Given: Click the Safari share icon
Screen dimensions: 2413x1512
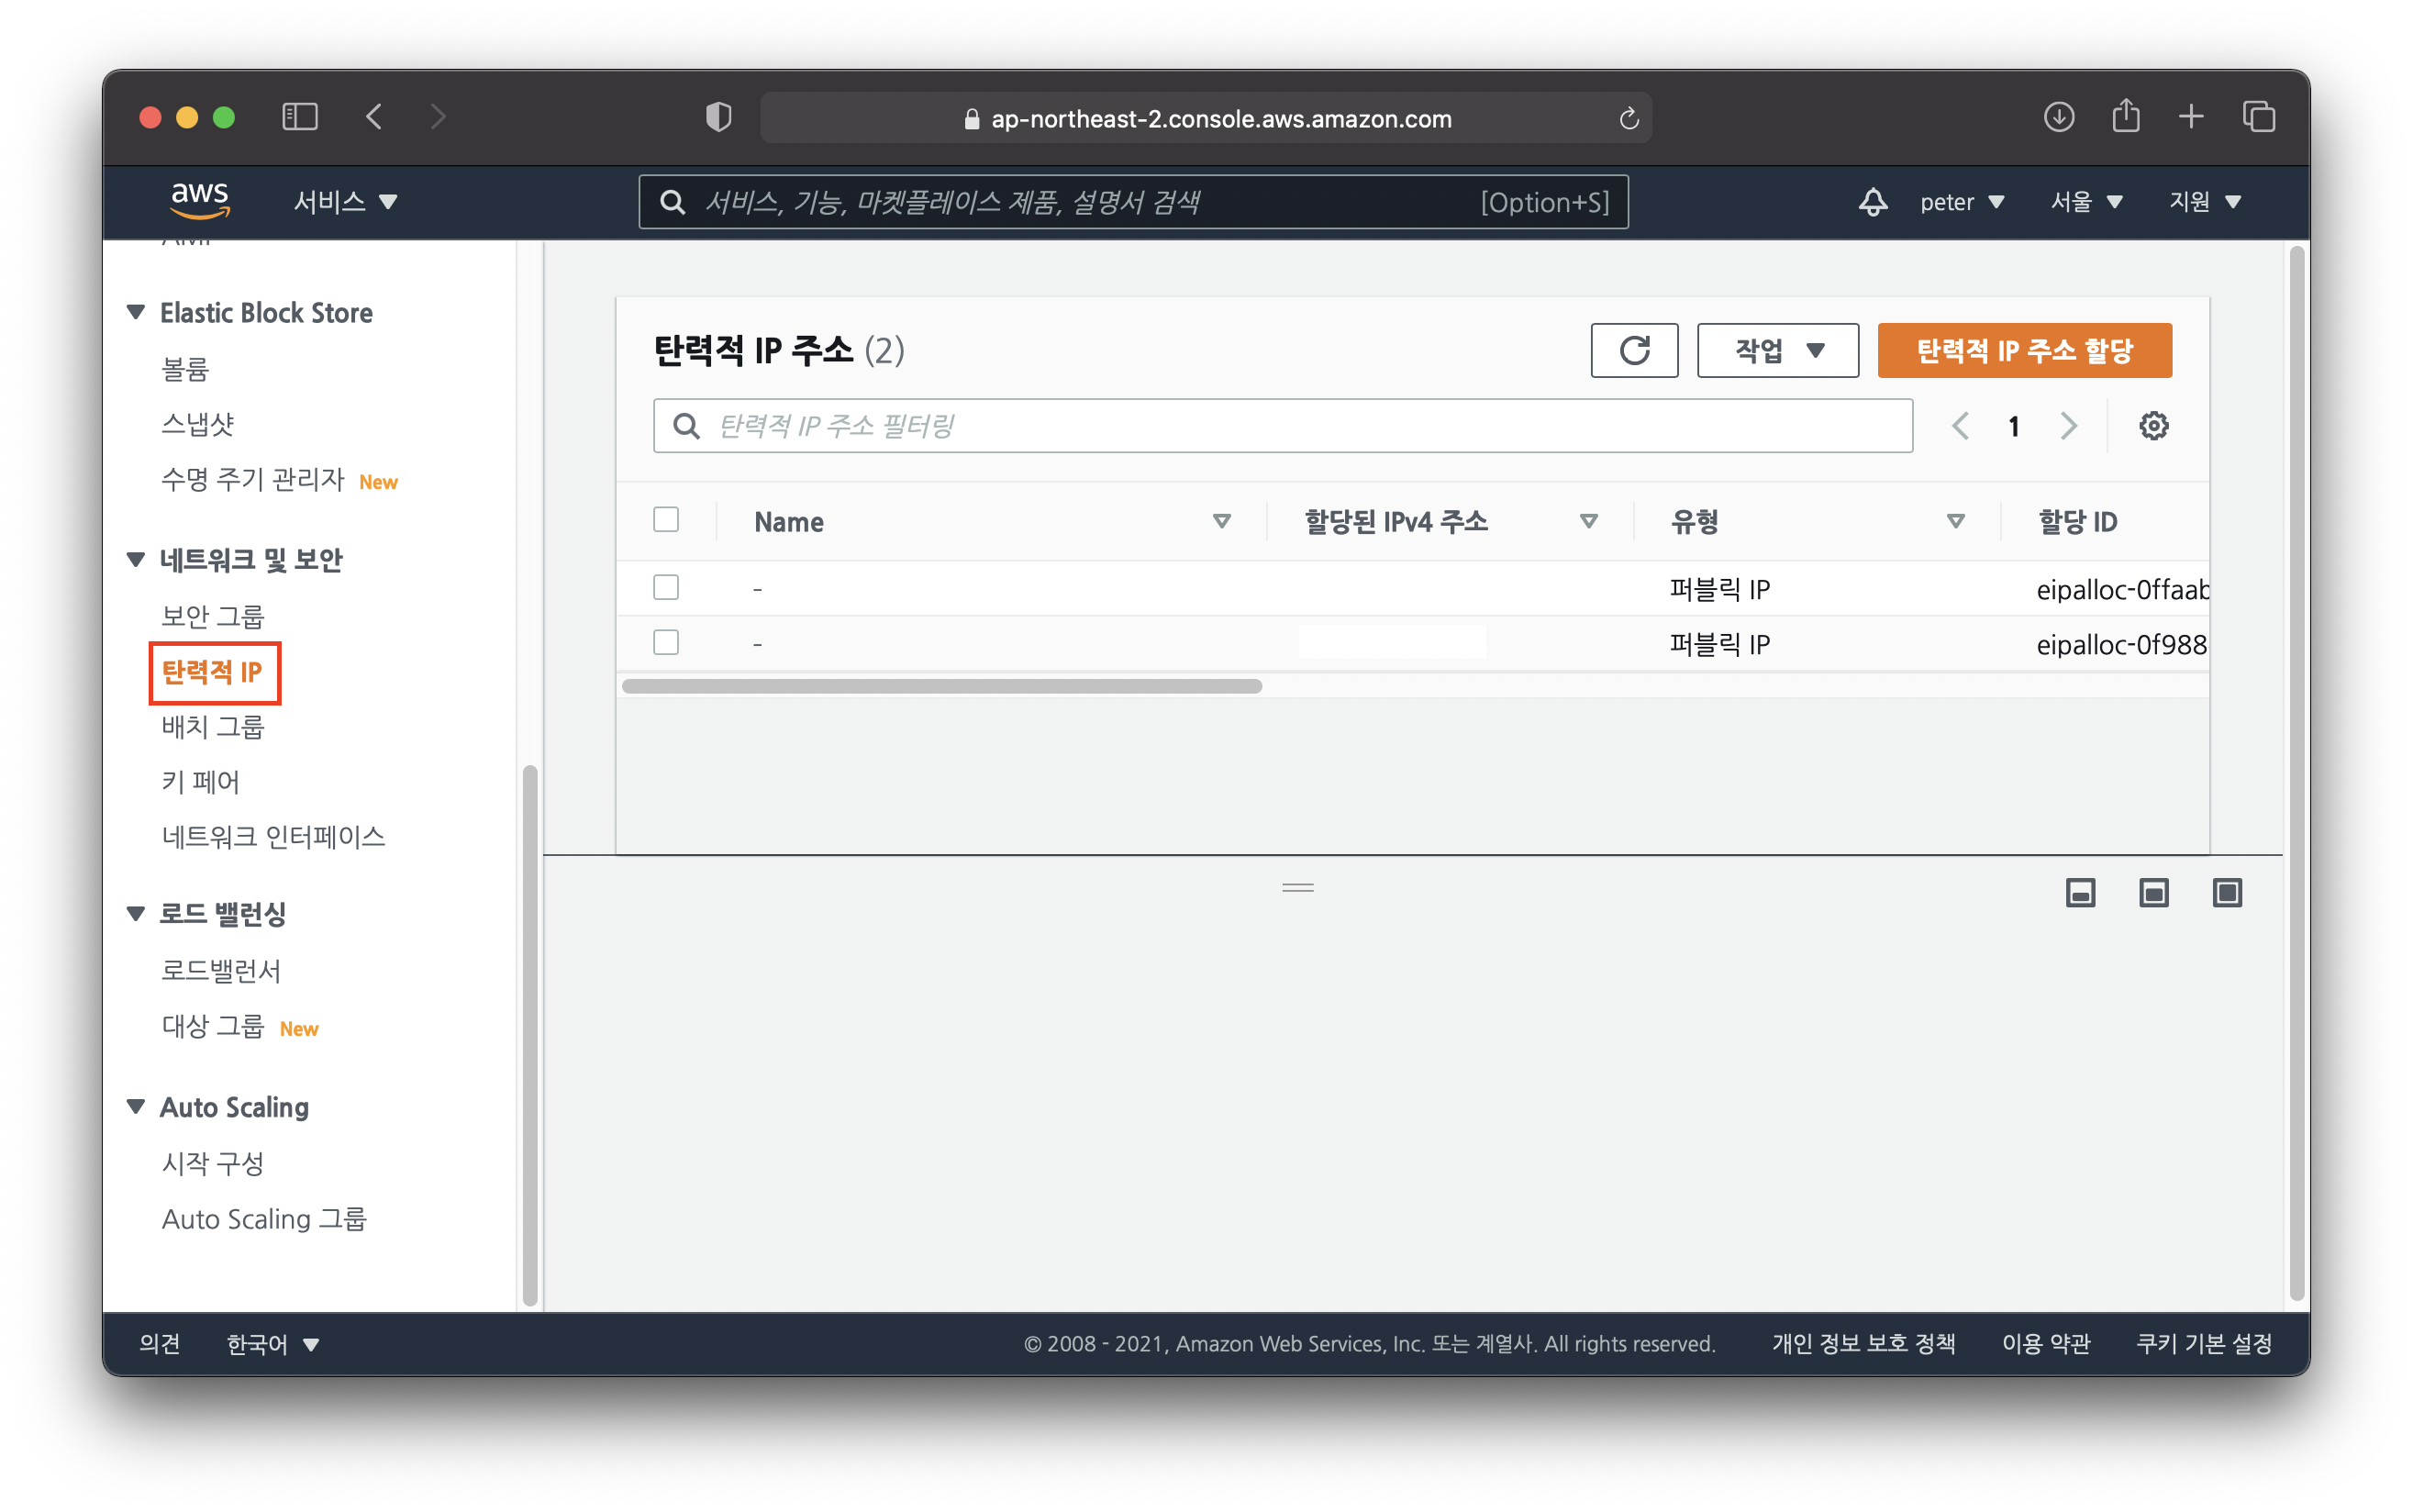Looking at the screenshot, I should (2125, 117).
